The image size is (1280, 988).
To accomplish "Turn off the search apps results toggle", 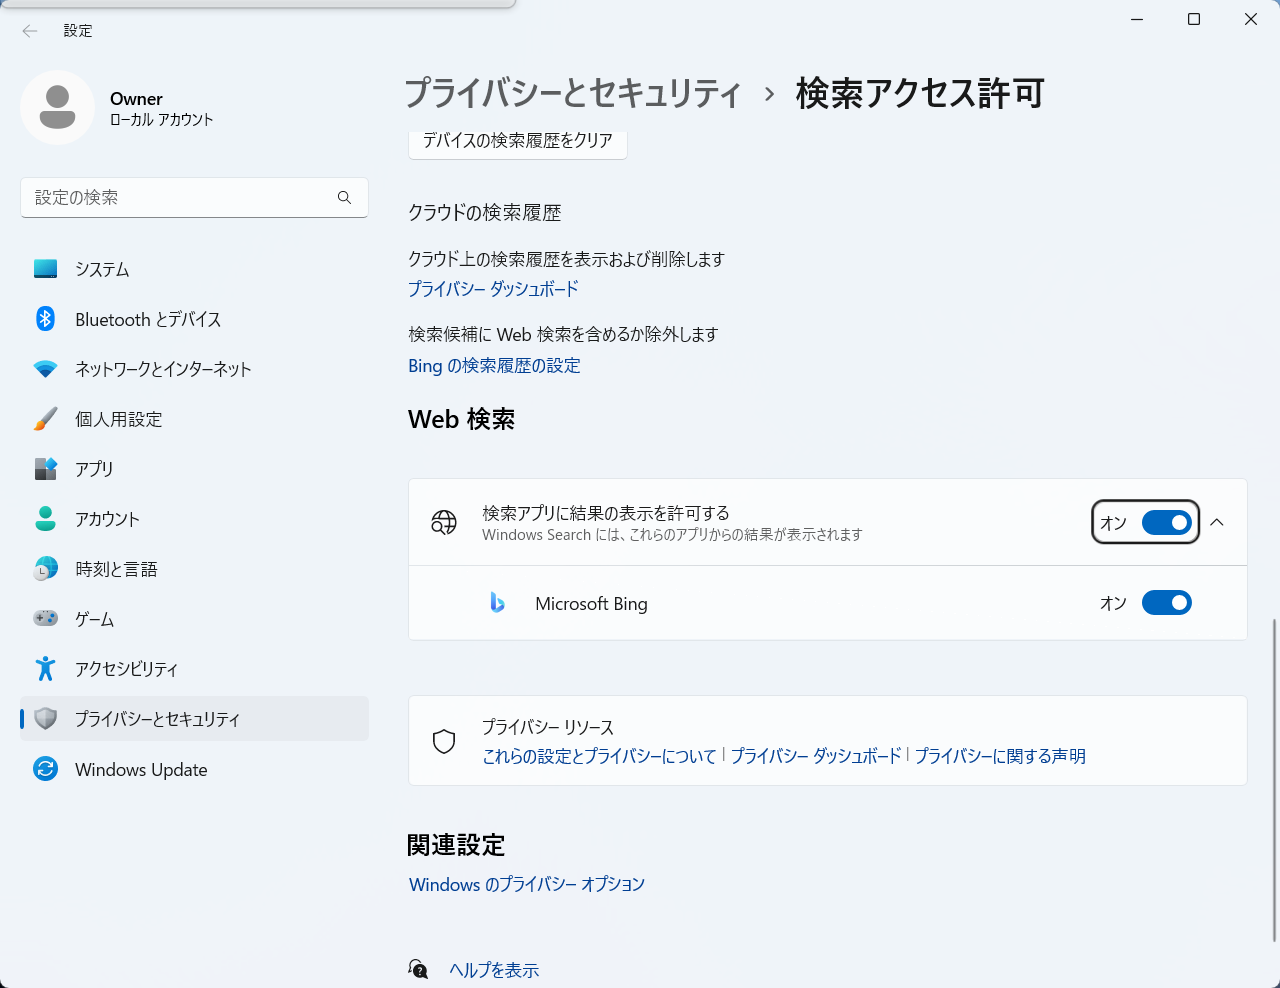I will coord(1166,522).
